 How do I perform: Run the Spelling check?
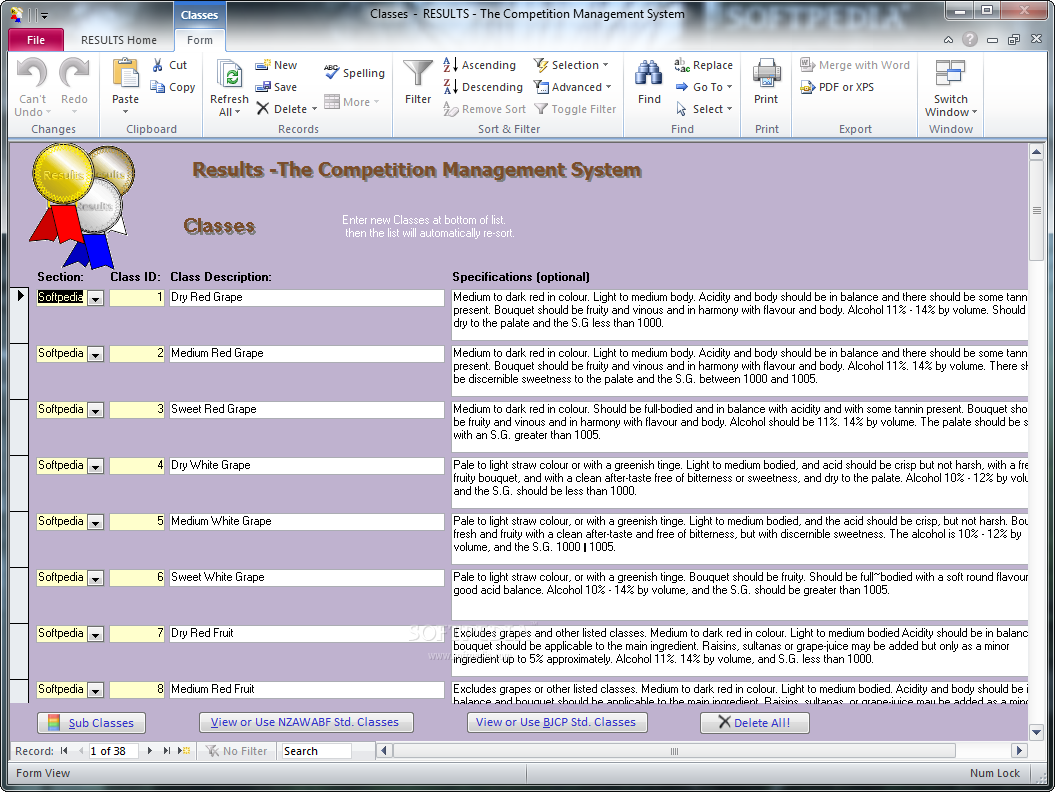click(x=355, y=73)
